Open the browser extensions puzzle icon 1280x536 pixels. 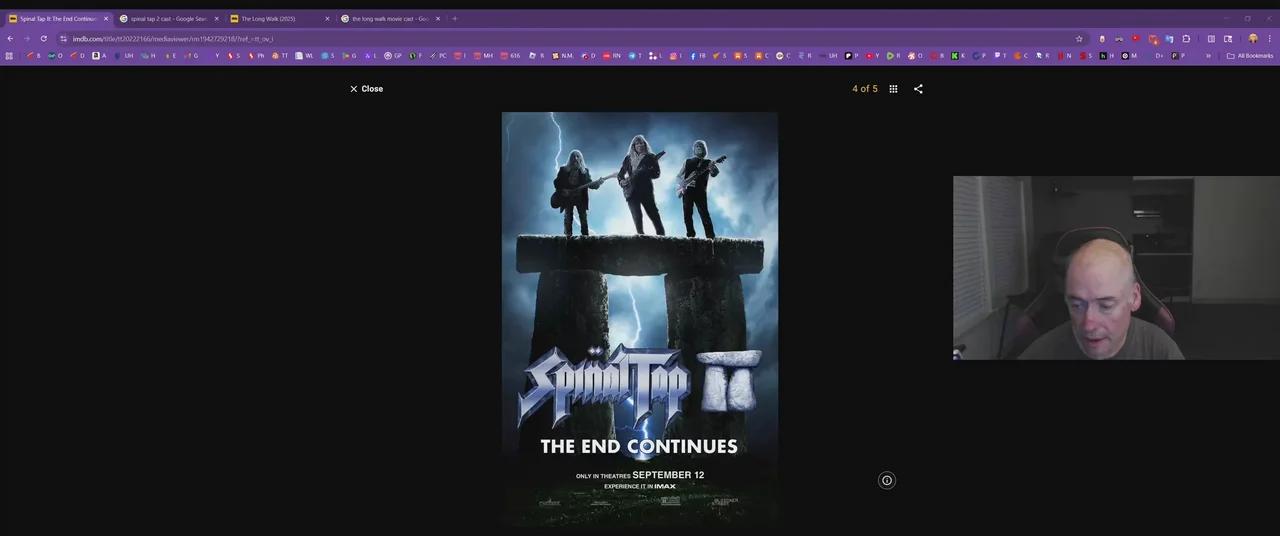point(1187,39)
